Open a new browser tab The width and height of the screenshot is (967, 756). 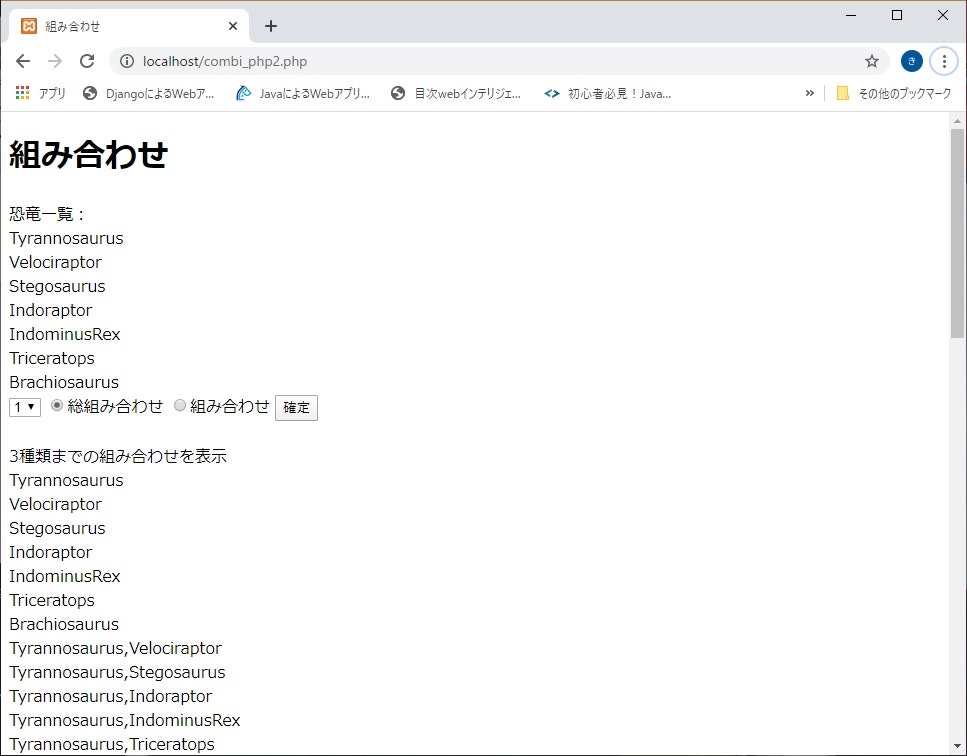[270, 25]
